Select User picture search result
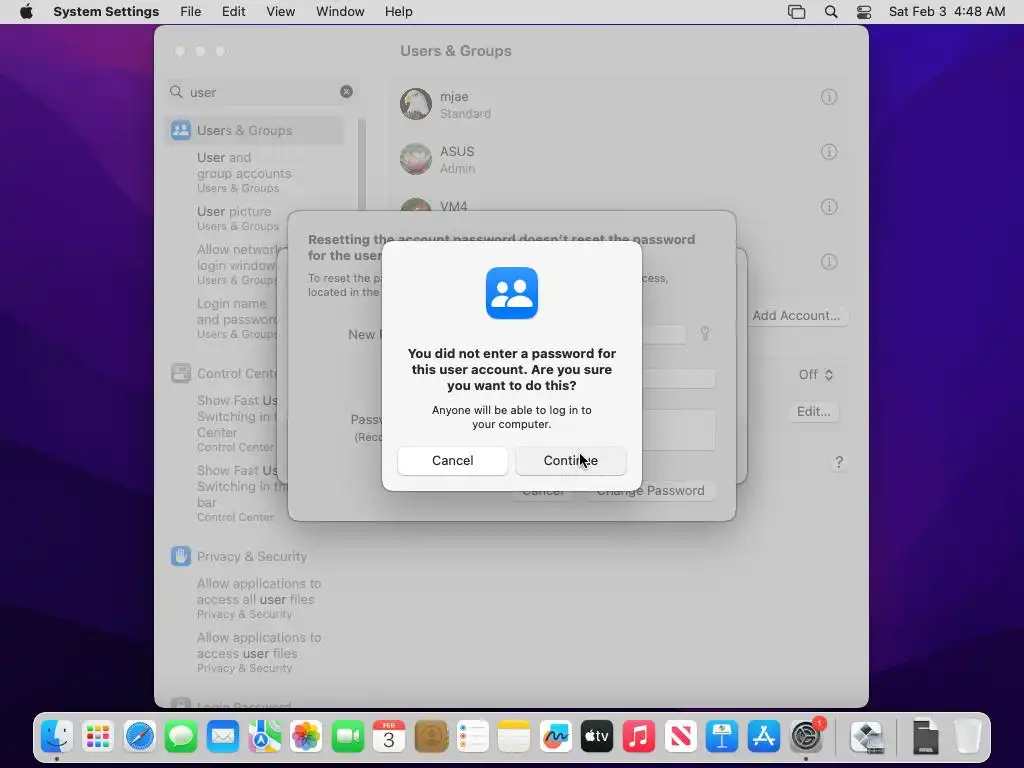This screenshot has height=768, width=1024. tap(238, 218)
